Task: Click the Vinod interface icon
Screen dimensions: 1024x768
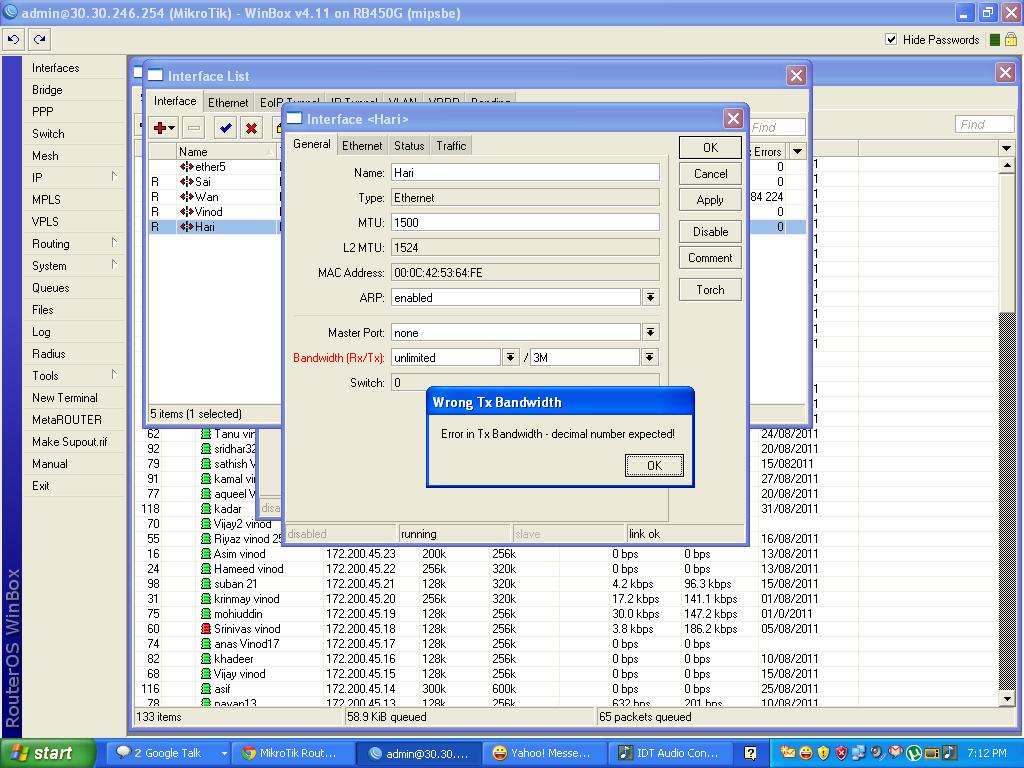Action: 186,212
